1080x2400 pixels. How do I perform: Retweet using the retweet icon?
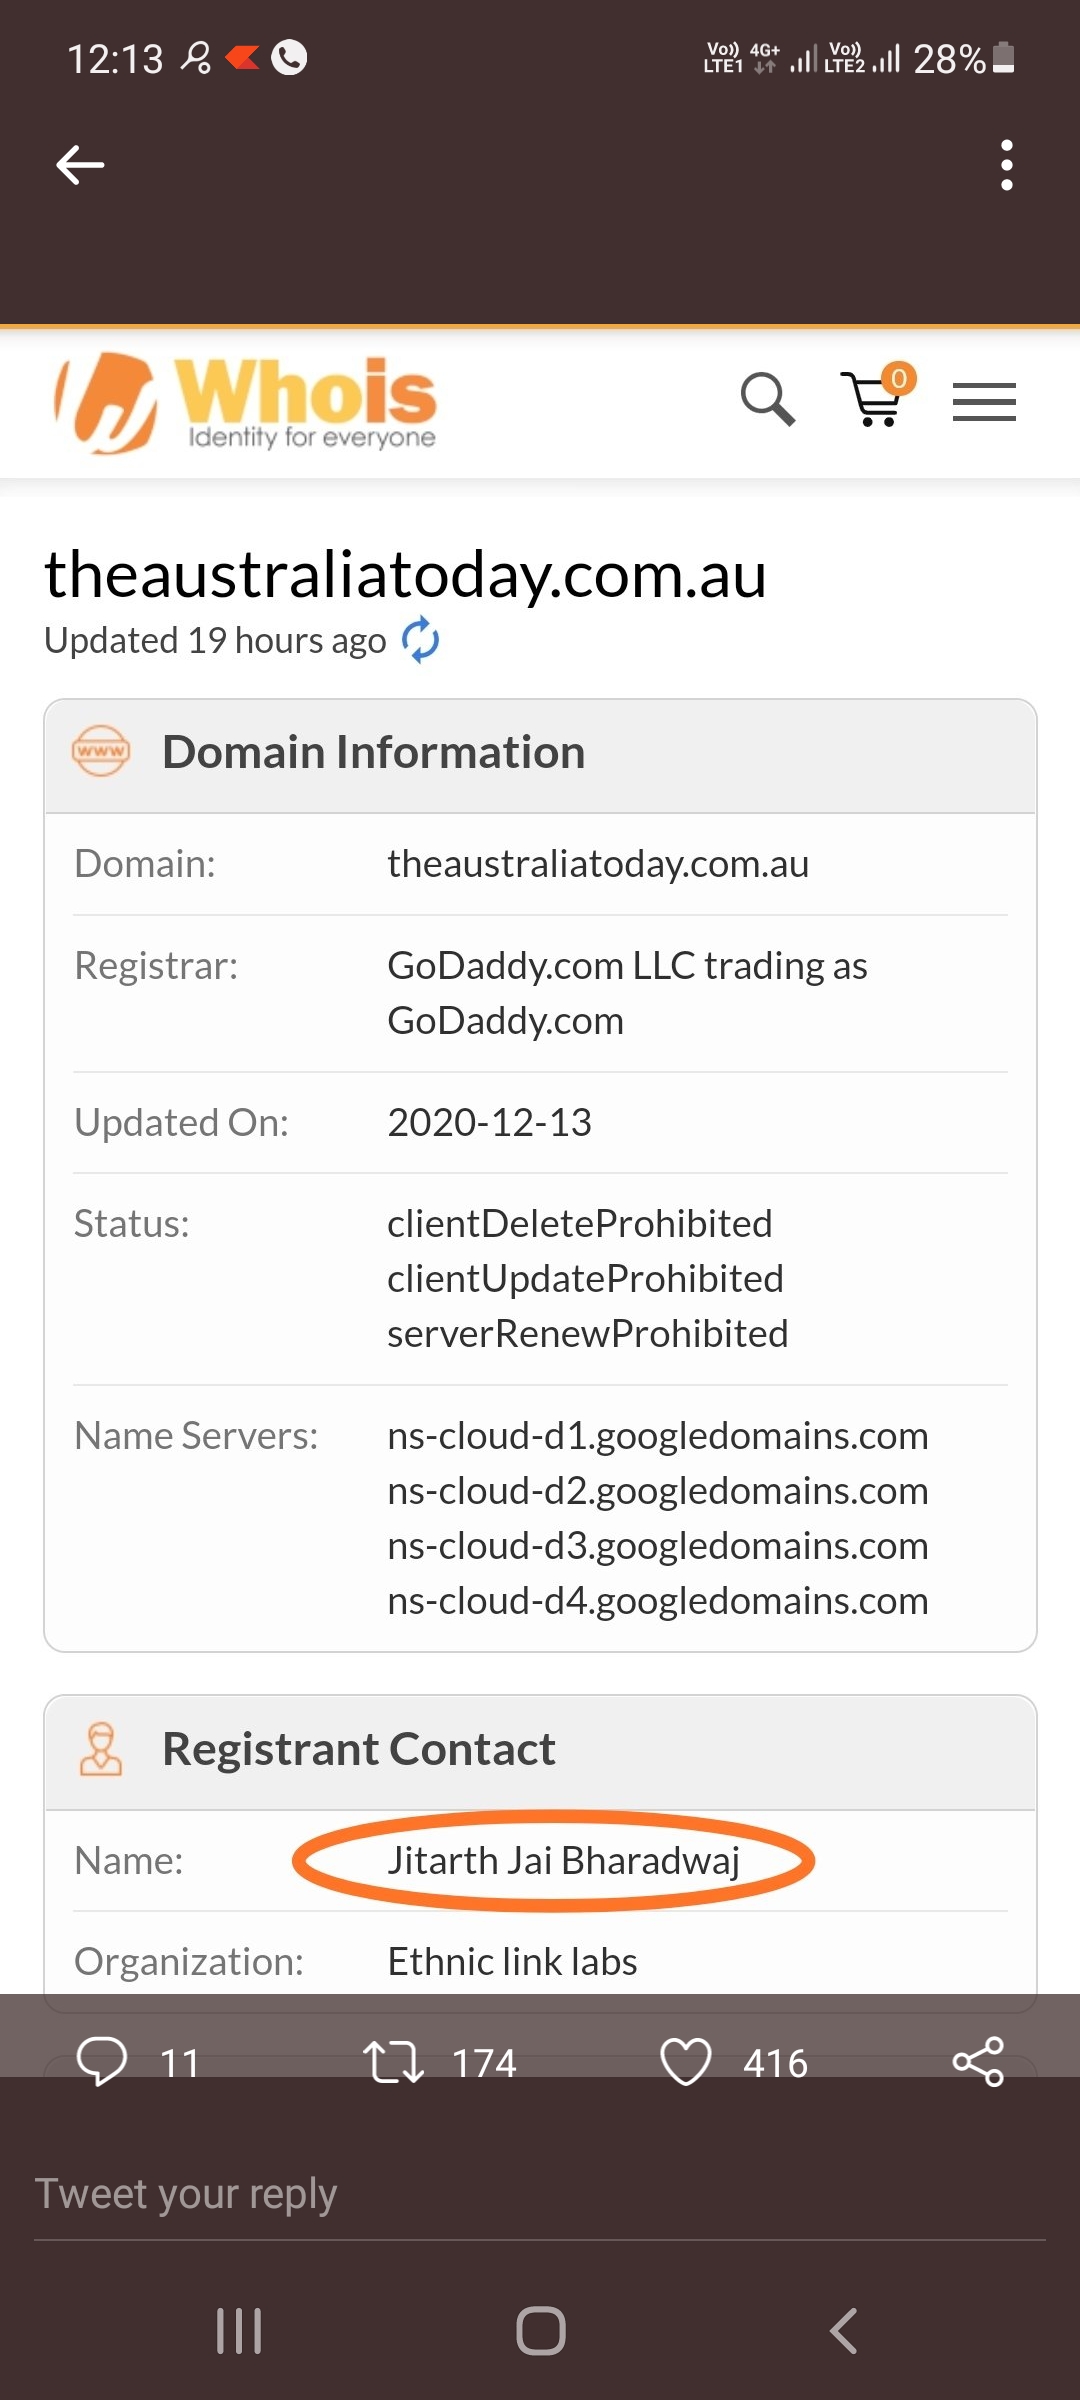[393, 2061]
